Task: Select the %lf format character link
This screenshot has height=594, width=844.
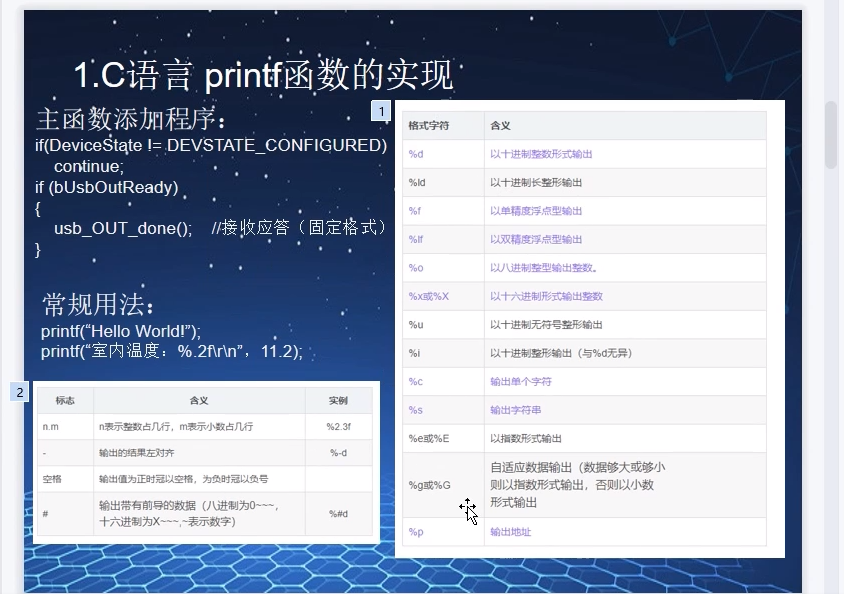Action: [x=417, y=239]
